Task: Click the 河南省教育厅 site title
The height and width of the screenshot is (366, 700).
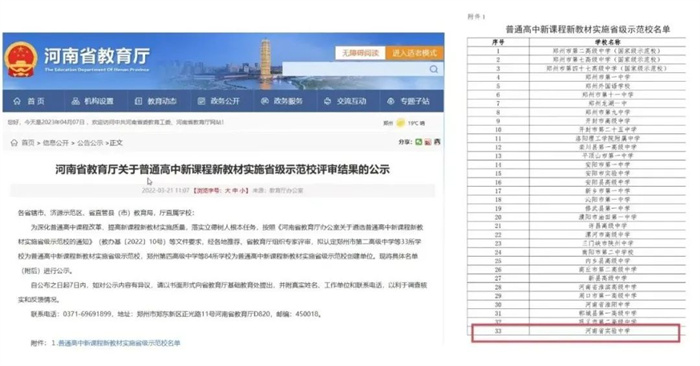Action: (97, 57)
